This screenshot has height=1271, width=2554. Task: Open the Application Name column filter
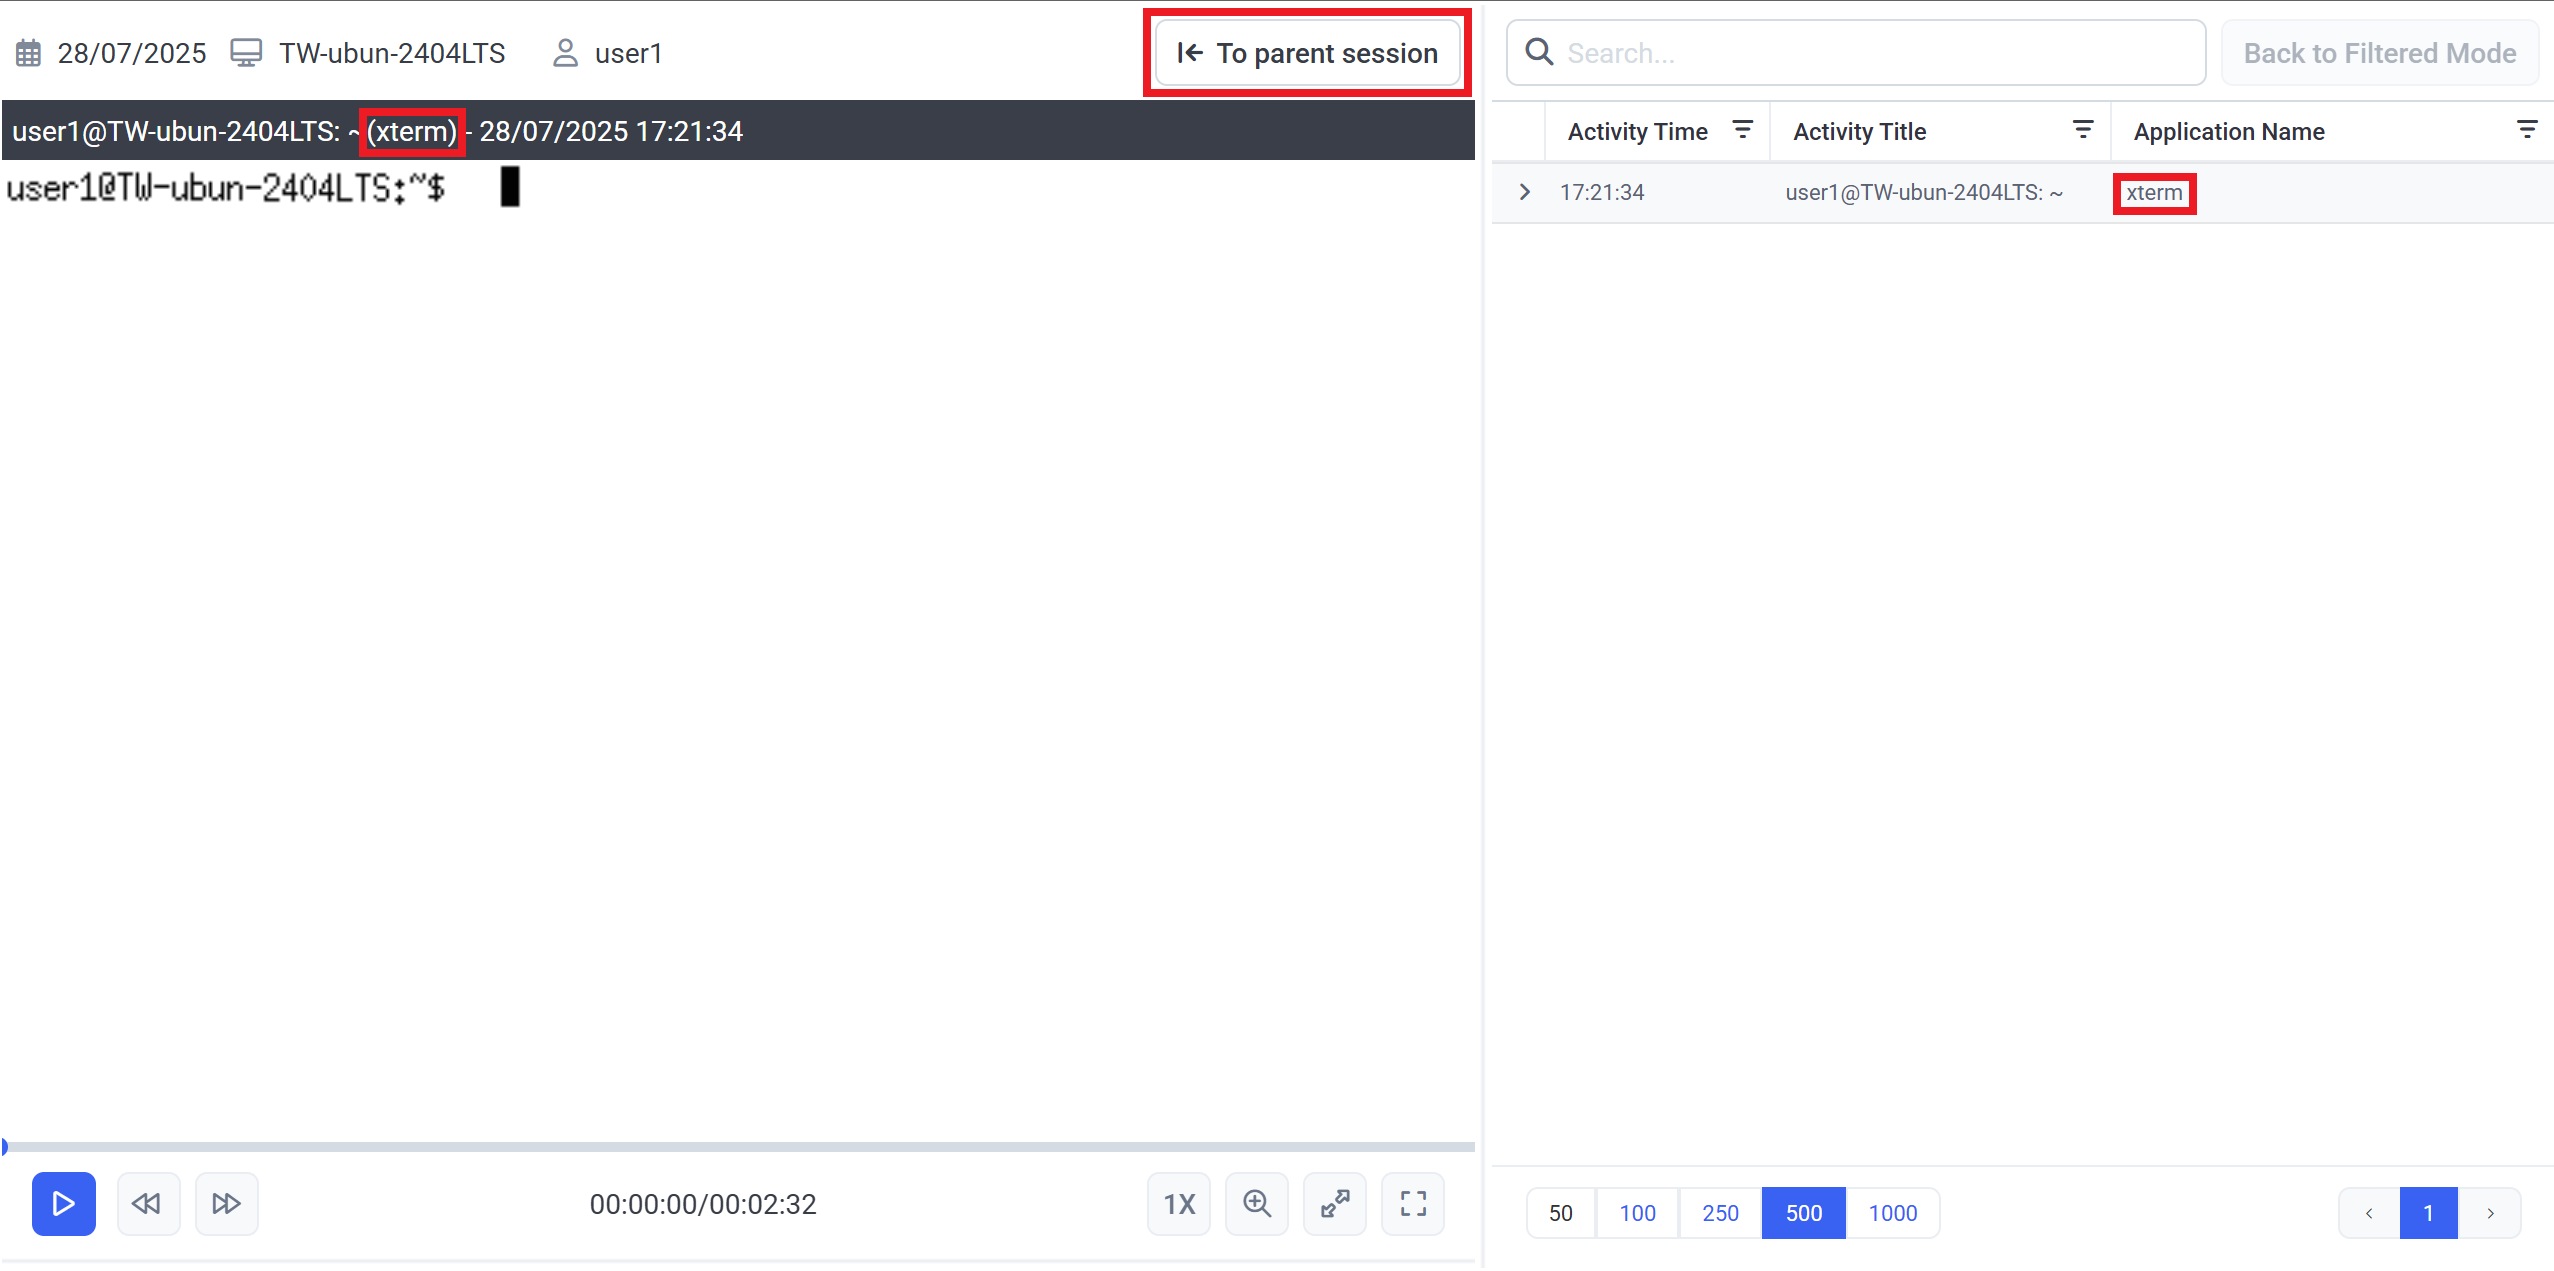[2526, 130]
